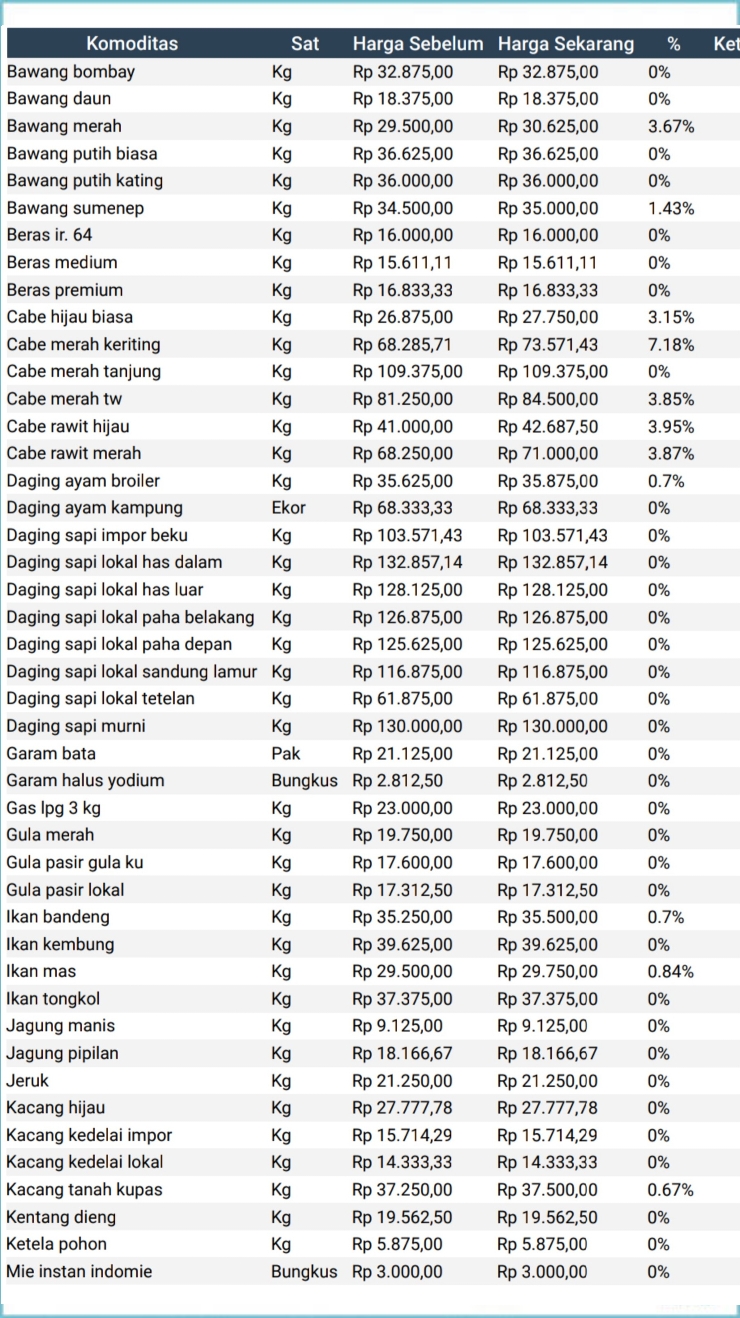Viewport: 740px width, 1318px height.
Task: Click the Sat column header
Action: (305, 43)
